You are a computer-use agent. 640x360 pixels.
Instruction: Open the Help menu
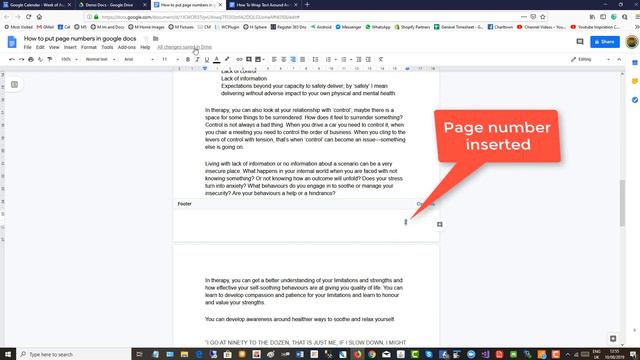click(145, 47)
